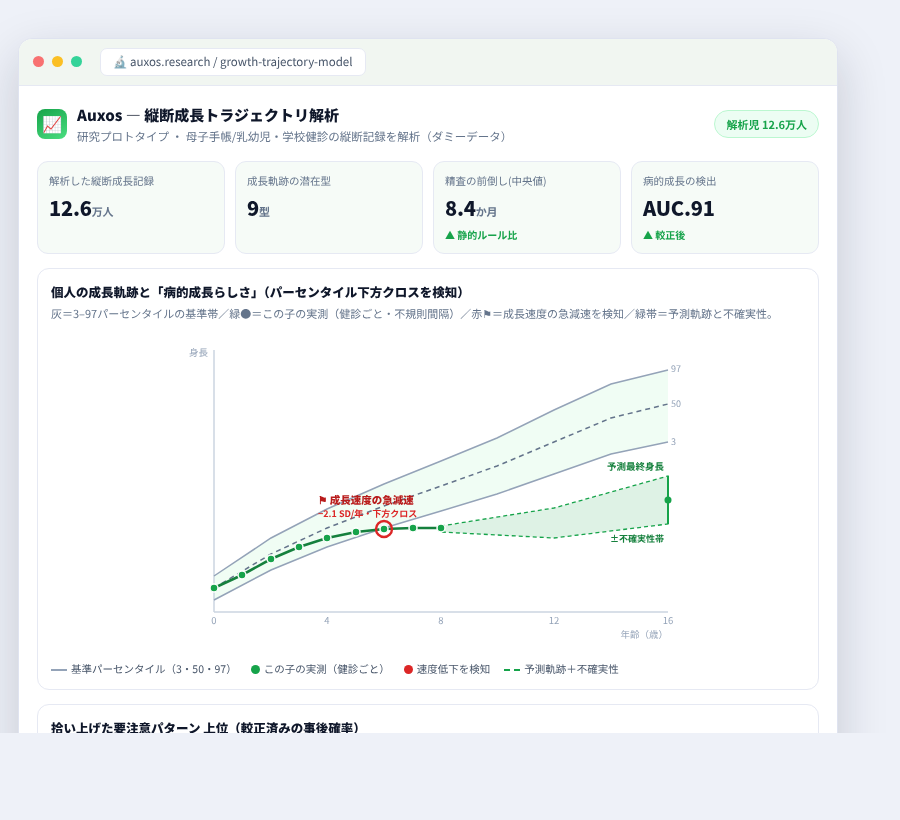Click the −2.1 SD/年 下方クロス label
The width and height of the screenshot is (900, 820).
click(368, 514)
